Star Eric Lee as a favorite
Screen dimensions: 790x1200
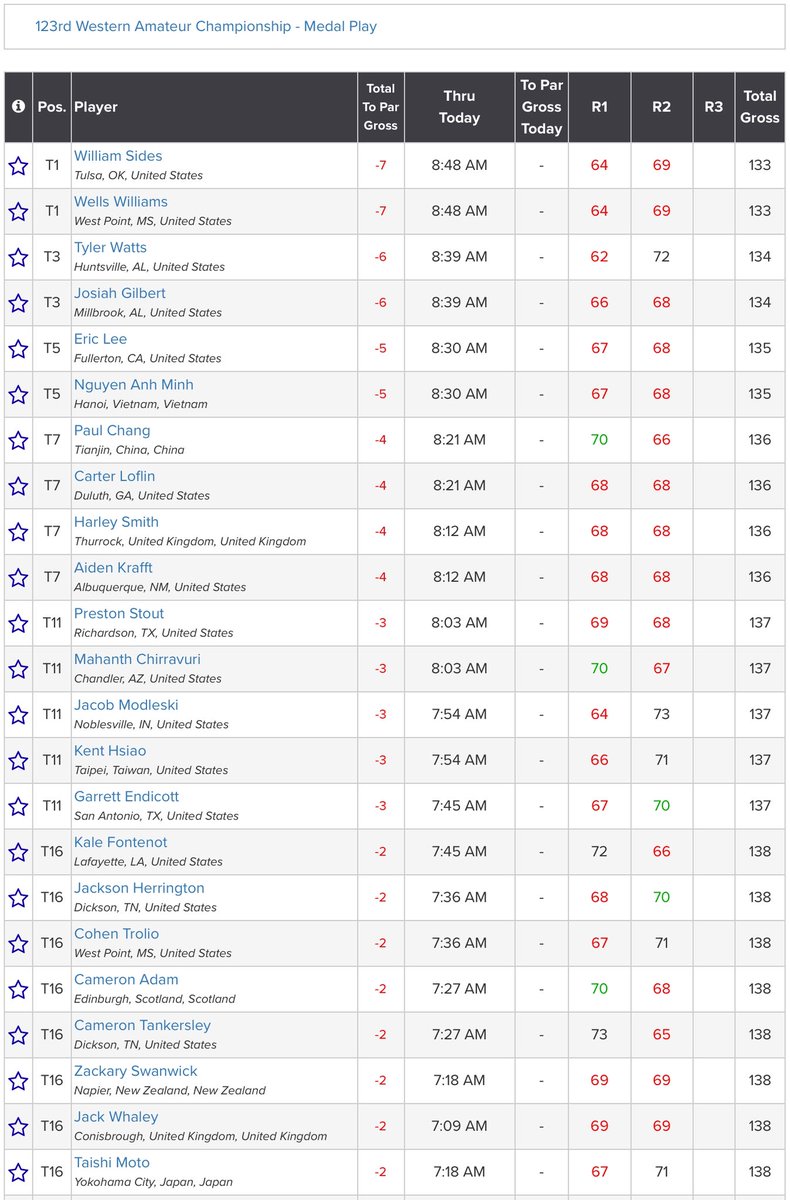tap(18, 349)
